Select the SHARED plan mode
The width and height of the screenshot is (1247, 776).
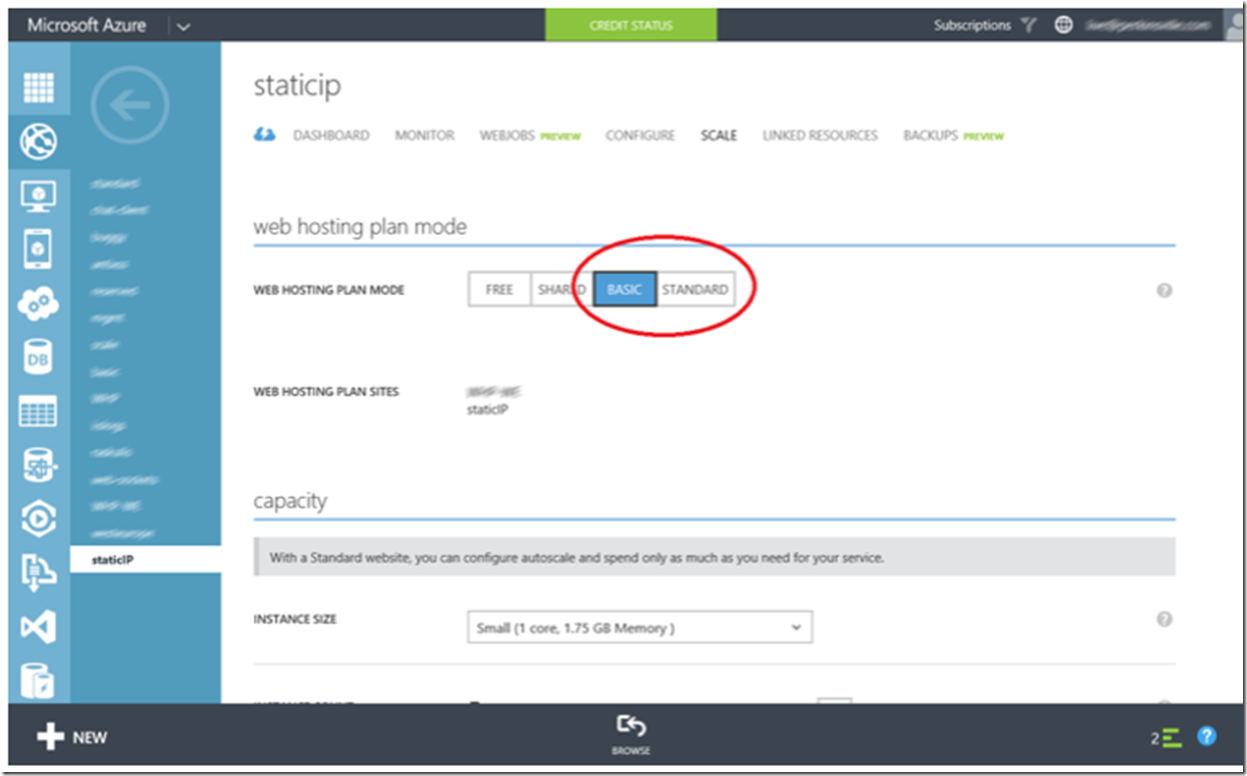[x=561, y=290]
